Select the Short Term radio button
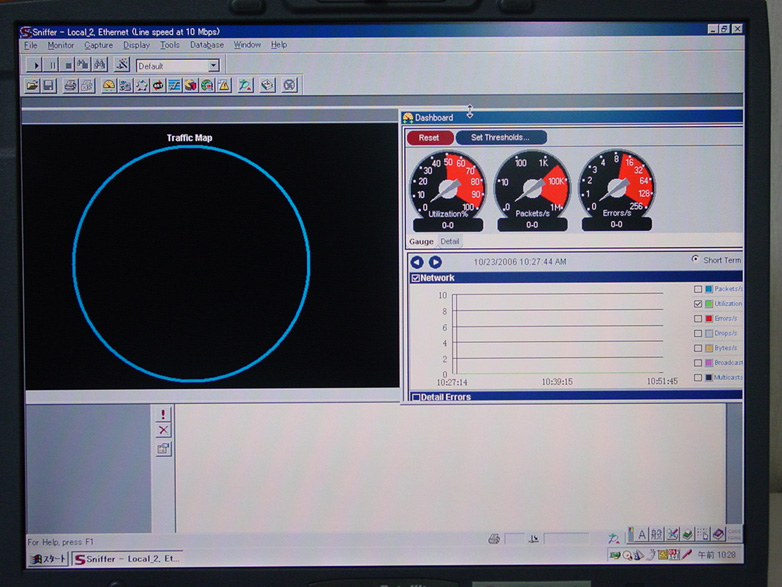Screen dimensions: 782x587 pyautogui.click(x=696, y=260)
